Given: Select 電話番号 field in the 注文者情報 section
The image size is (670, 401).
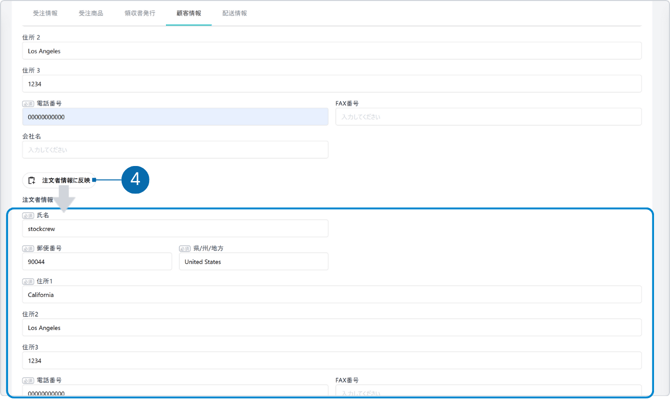Looking at the screenshot, I should pyautogui.click(x=175, y=392).
